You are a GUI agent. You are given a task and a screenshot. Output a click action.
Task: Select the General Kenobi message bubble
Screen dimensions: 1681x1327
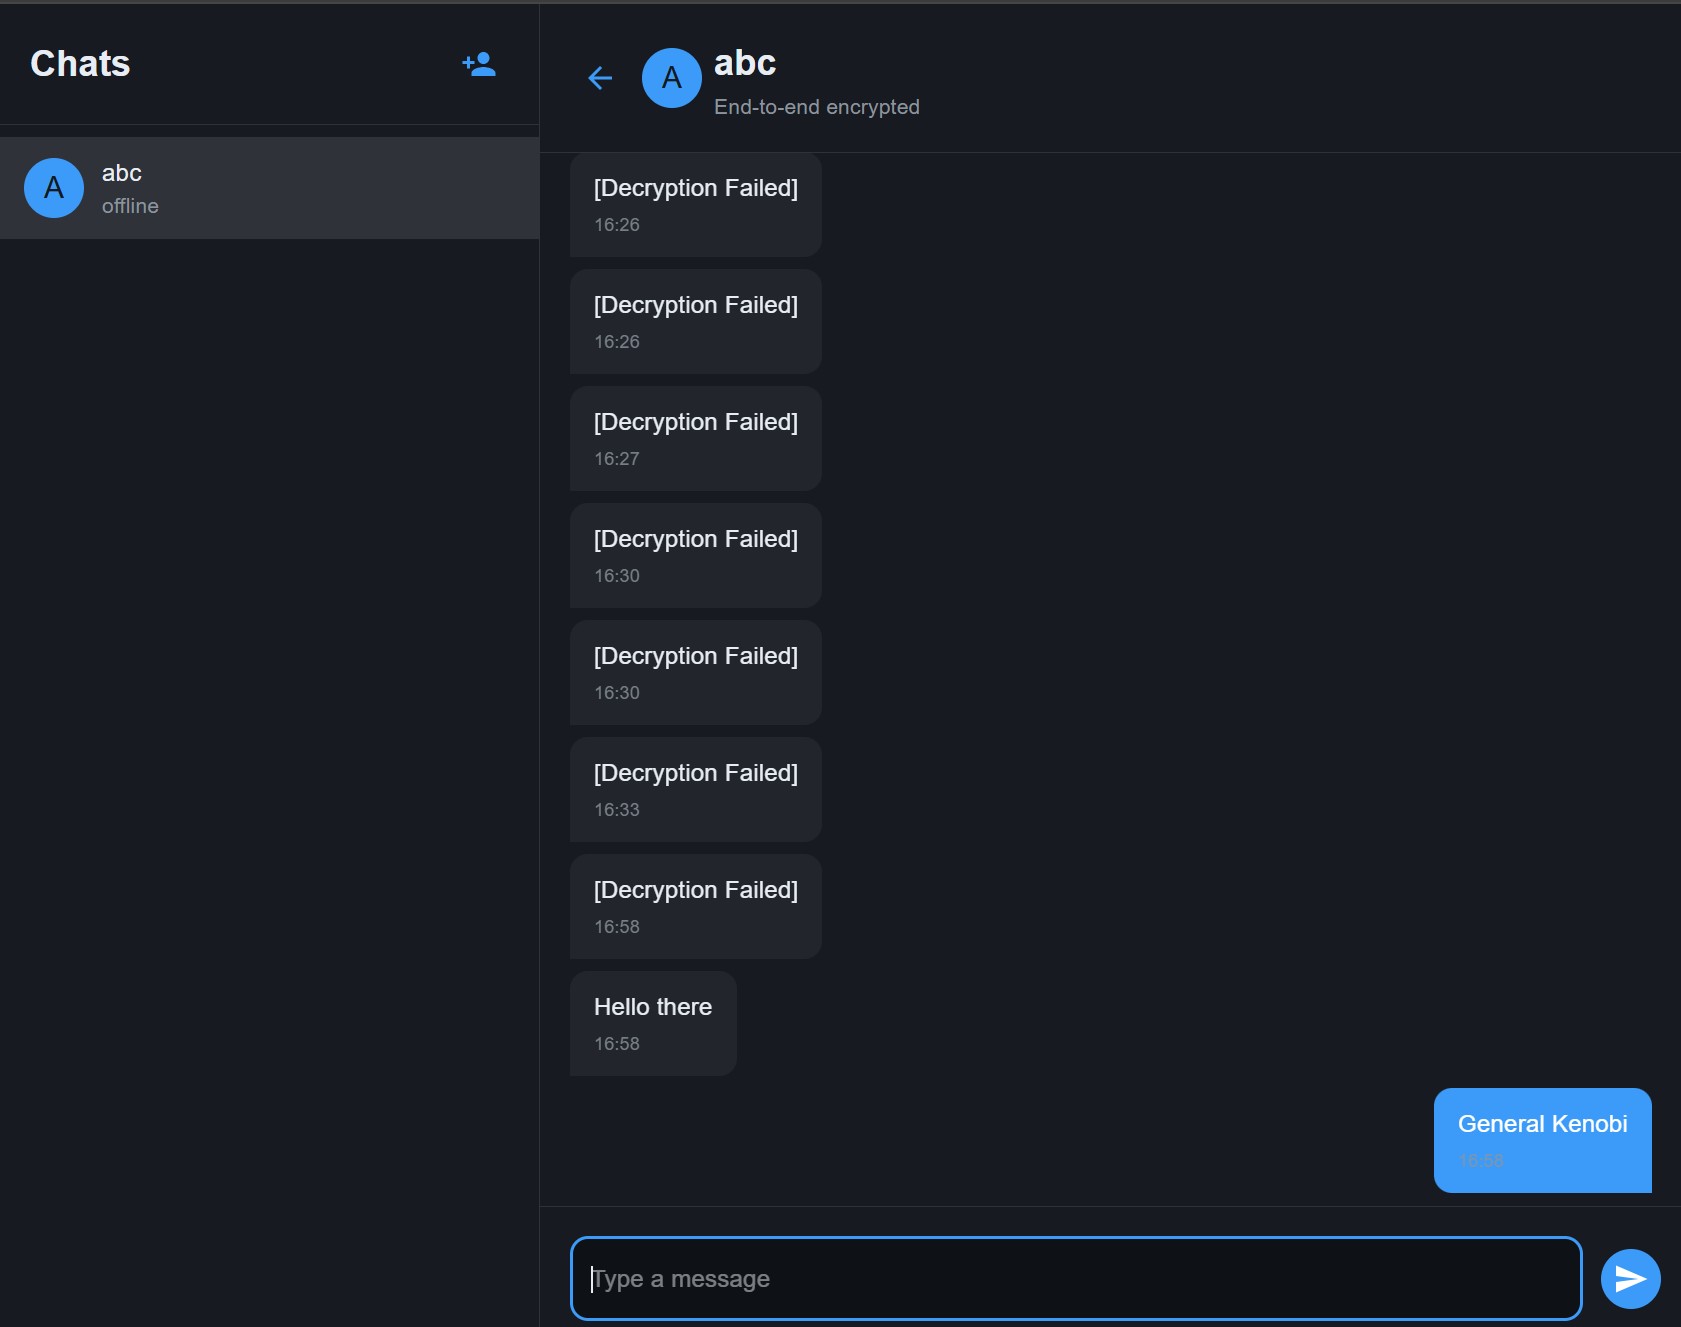point(1542,1139)
